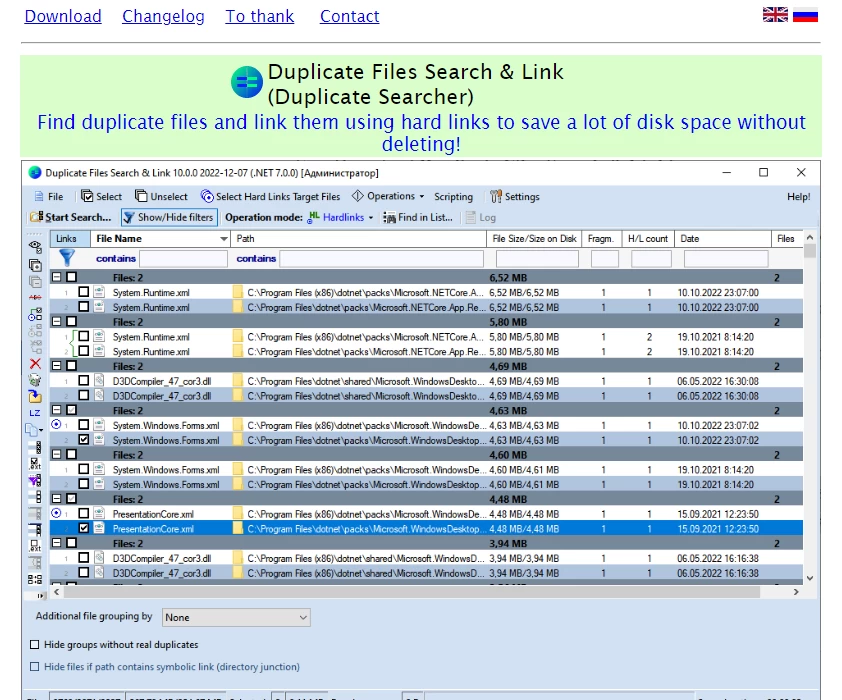Image resolution: width=842 pixels, height=700 pixels.
Task: Click the vertical scrollbar down arrow
Action: (x=810, y=578)
